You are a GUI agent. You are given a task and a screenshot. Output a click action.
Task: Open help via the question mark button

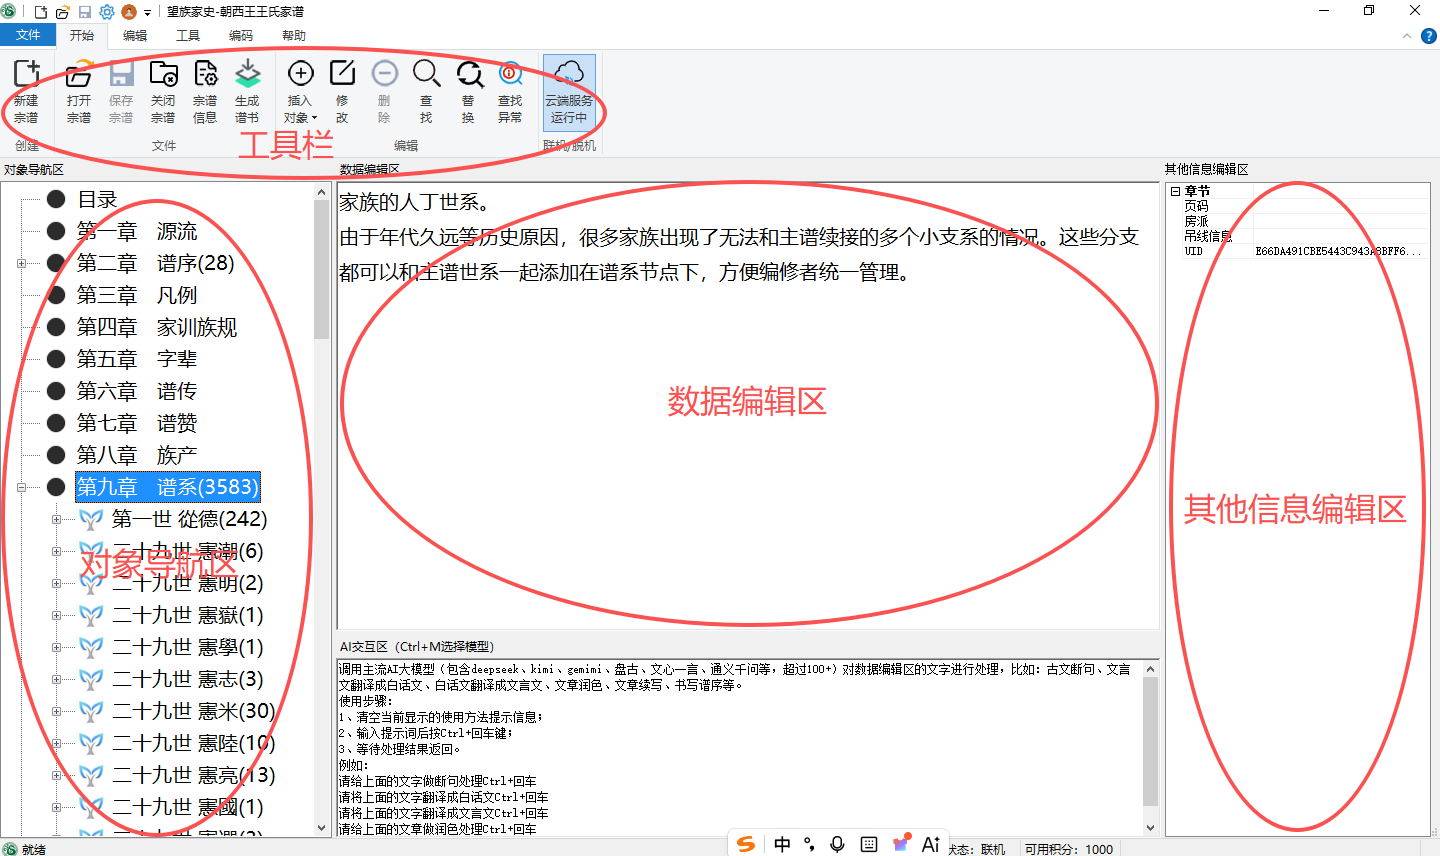click(1430, 35)
